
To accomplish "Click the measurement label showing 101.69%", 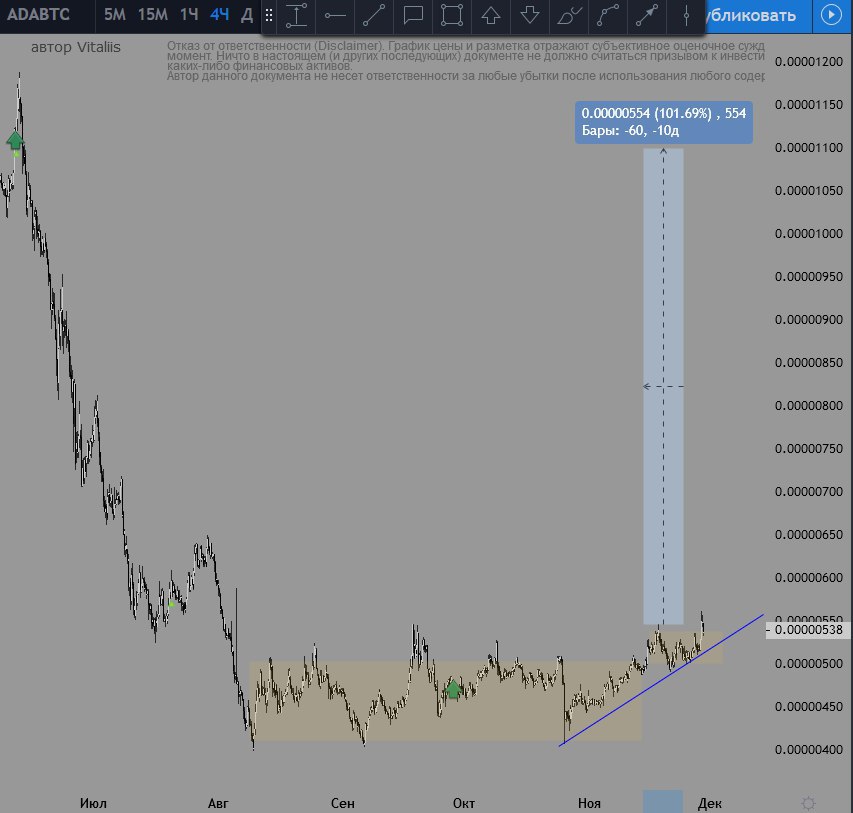I will tap(664, 122).
